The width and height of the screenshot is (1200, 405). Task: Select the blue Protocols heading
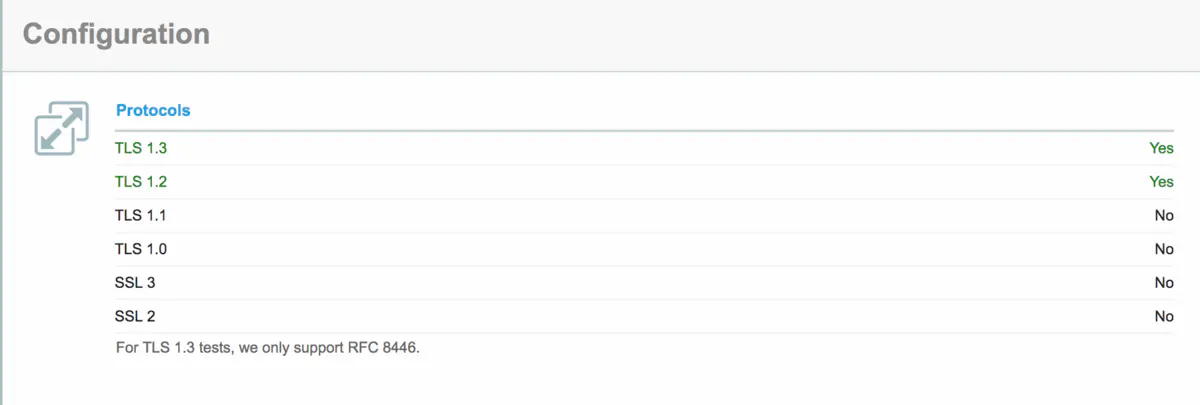(x=153, y=110)
